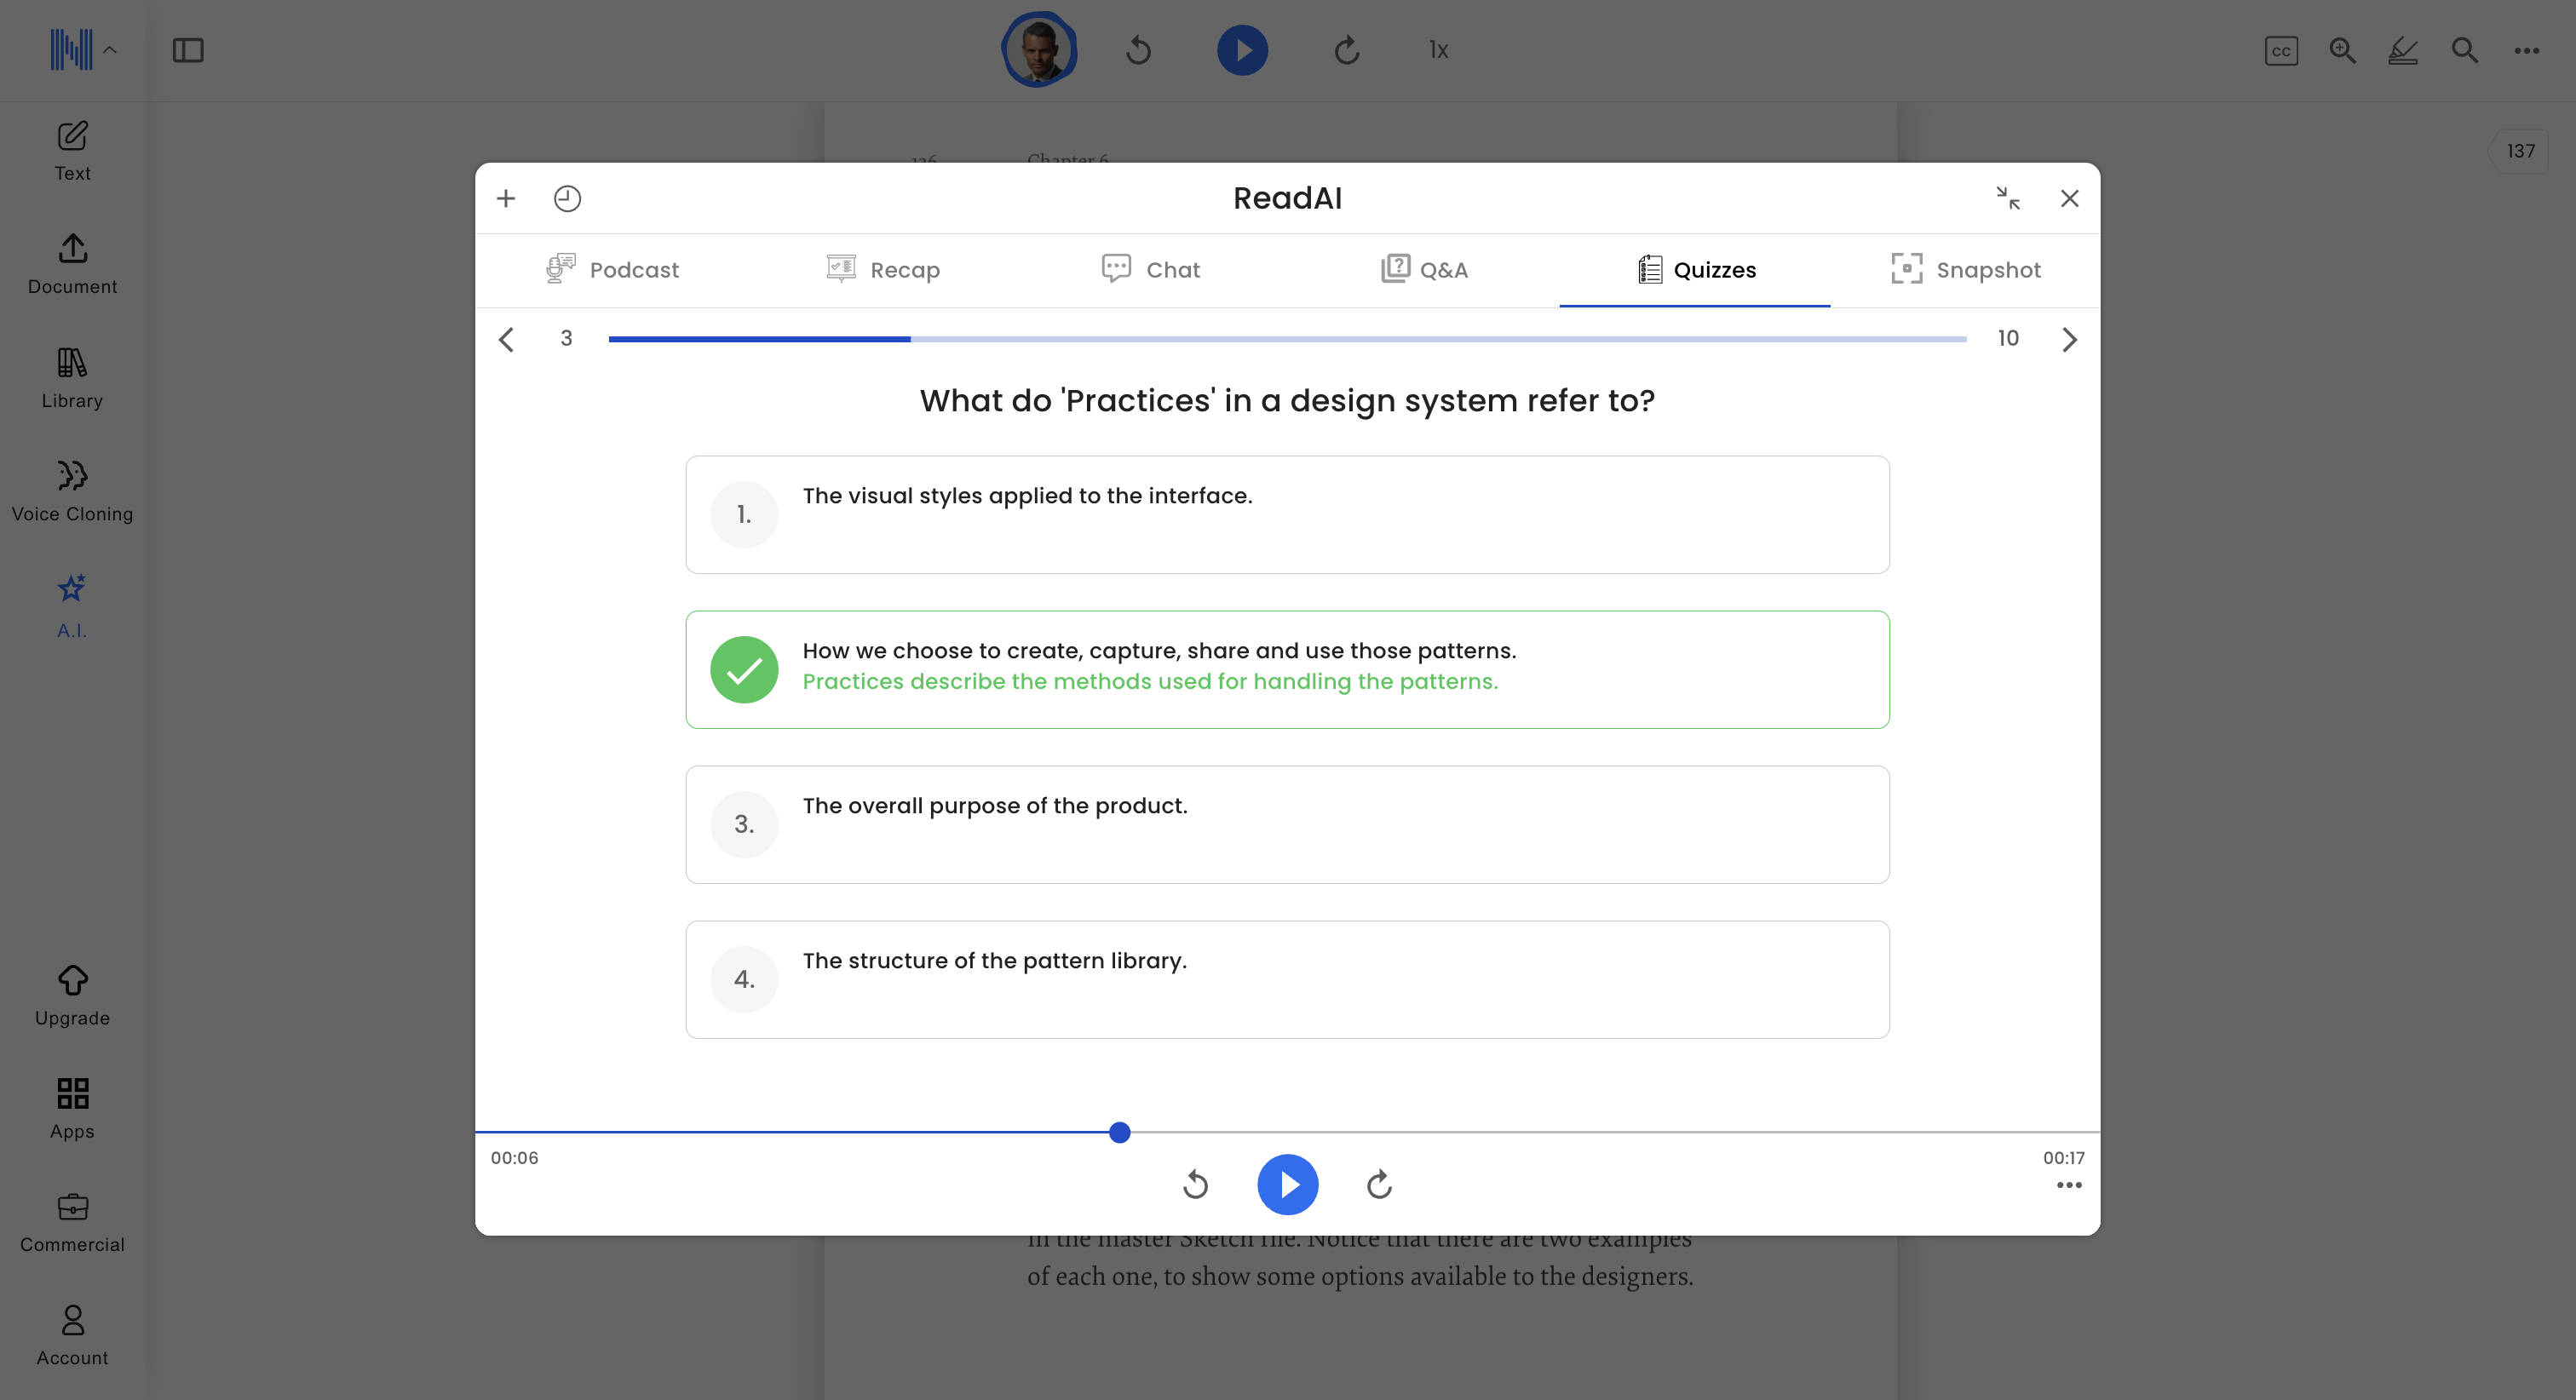Collapse the ReadAI panel with shrink icon
This screenshot has width=2576, height=1400.
click(2007, 198)
